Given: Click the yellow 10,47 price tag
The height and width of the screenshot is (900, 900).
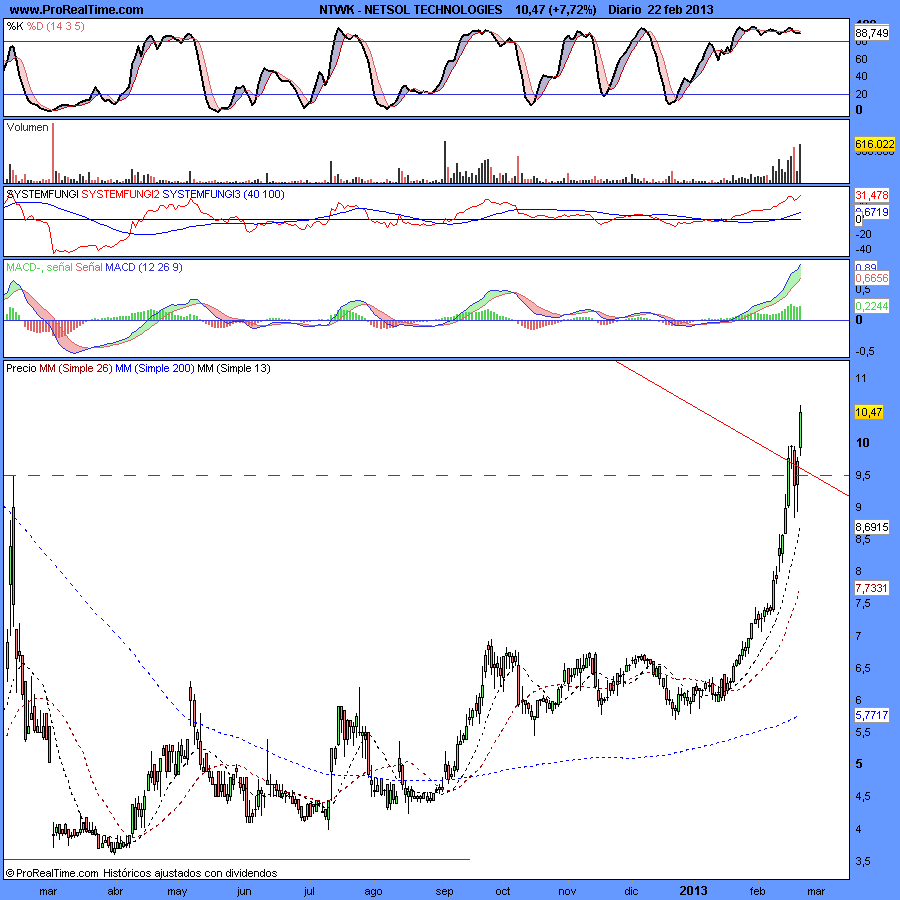Looking at the screenshot, I should [868, 412].
